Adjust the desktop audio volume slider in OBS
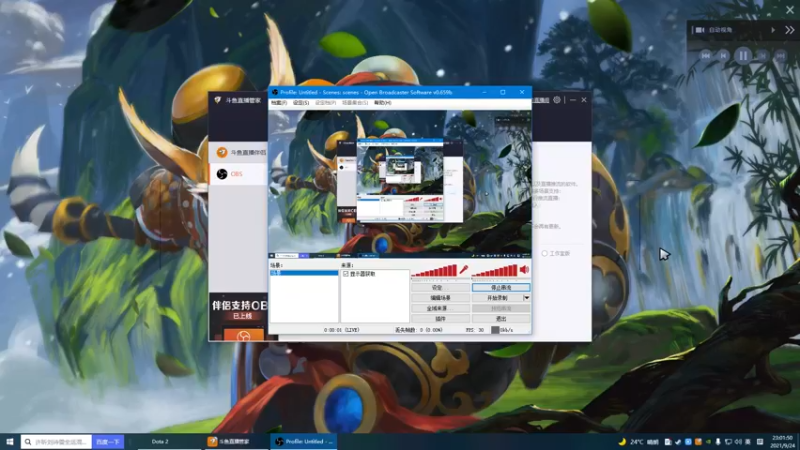Screen dimensions: 800x450 click(494, 271)
